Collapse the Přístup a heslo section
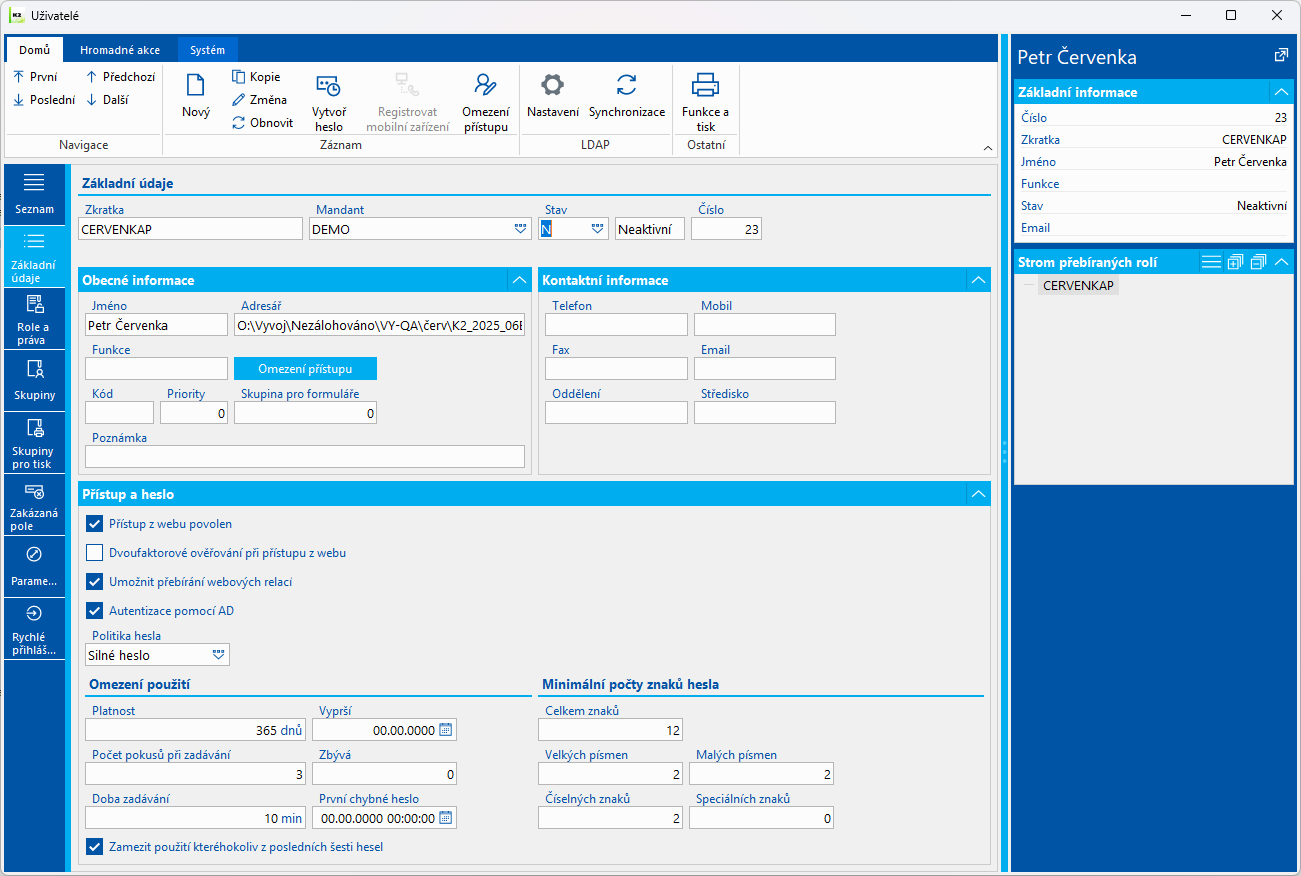This screenshot has height=876, width=1301. (978, 494)
